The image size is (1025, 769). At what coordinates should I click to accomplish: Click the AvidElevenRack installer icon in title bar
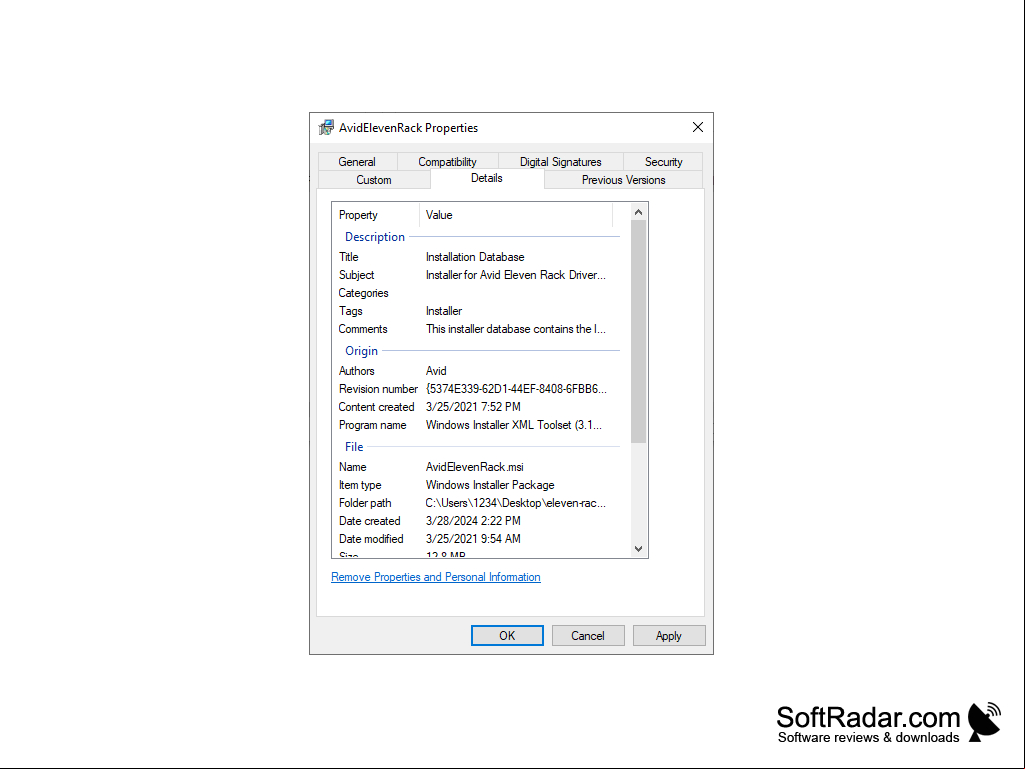click(x=326, y=128)
